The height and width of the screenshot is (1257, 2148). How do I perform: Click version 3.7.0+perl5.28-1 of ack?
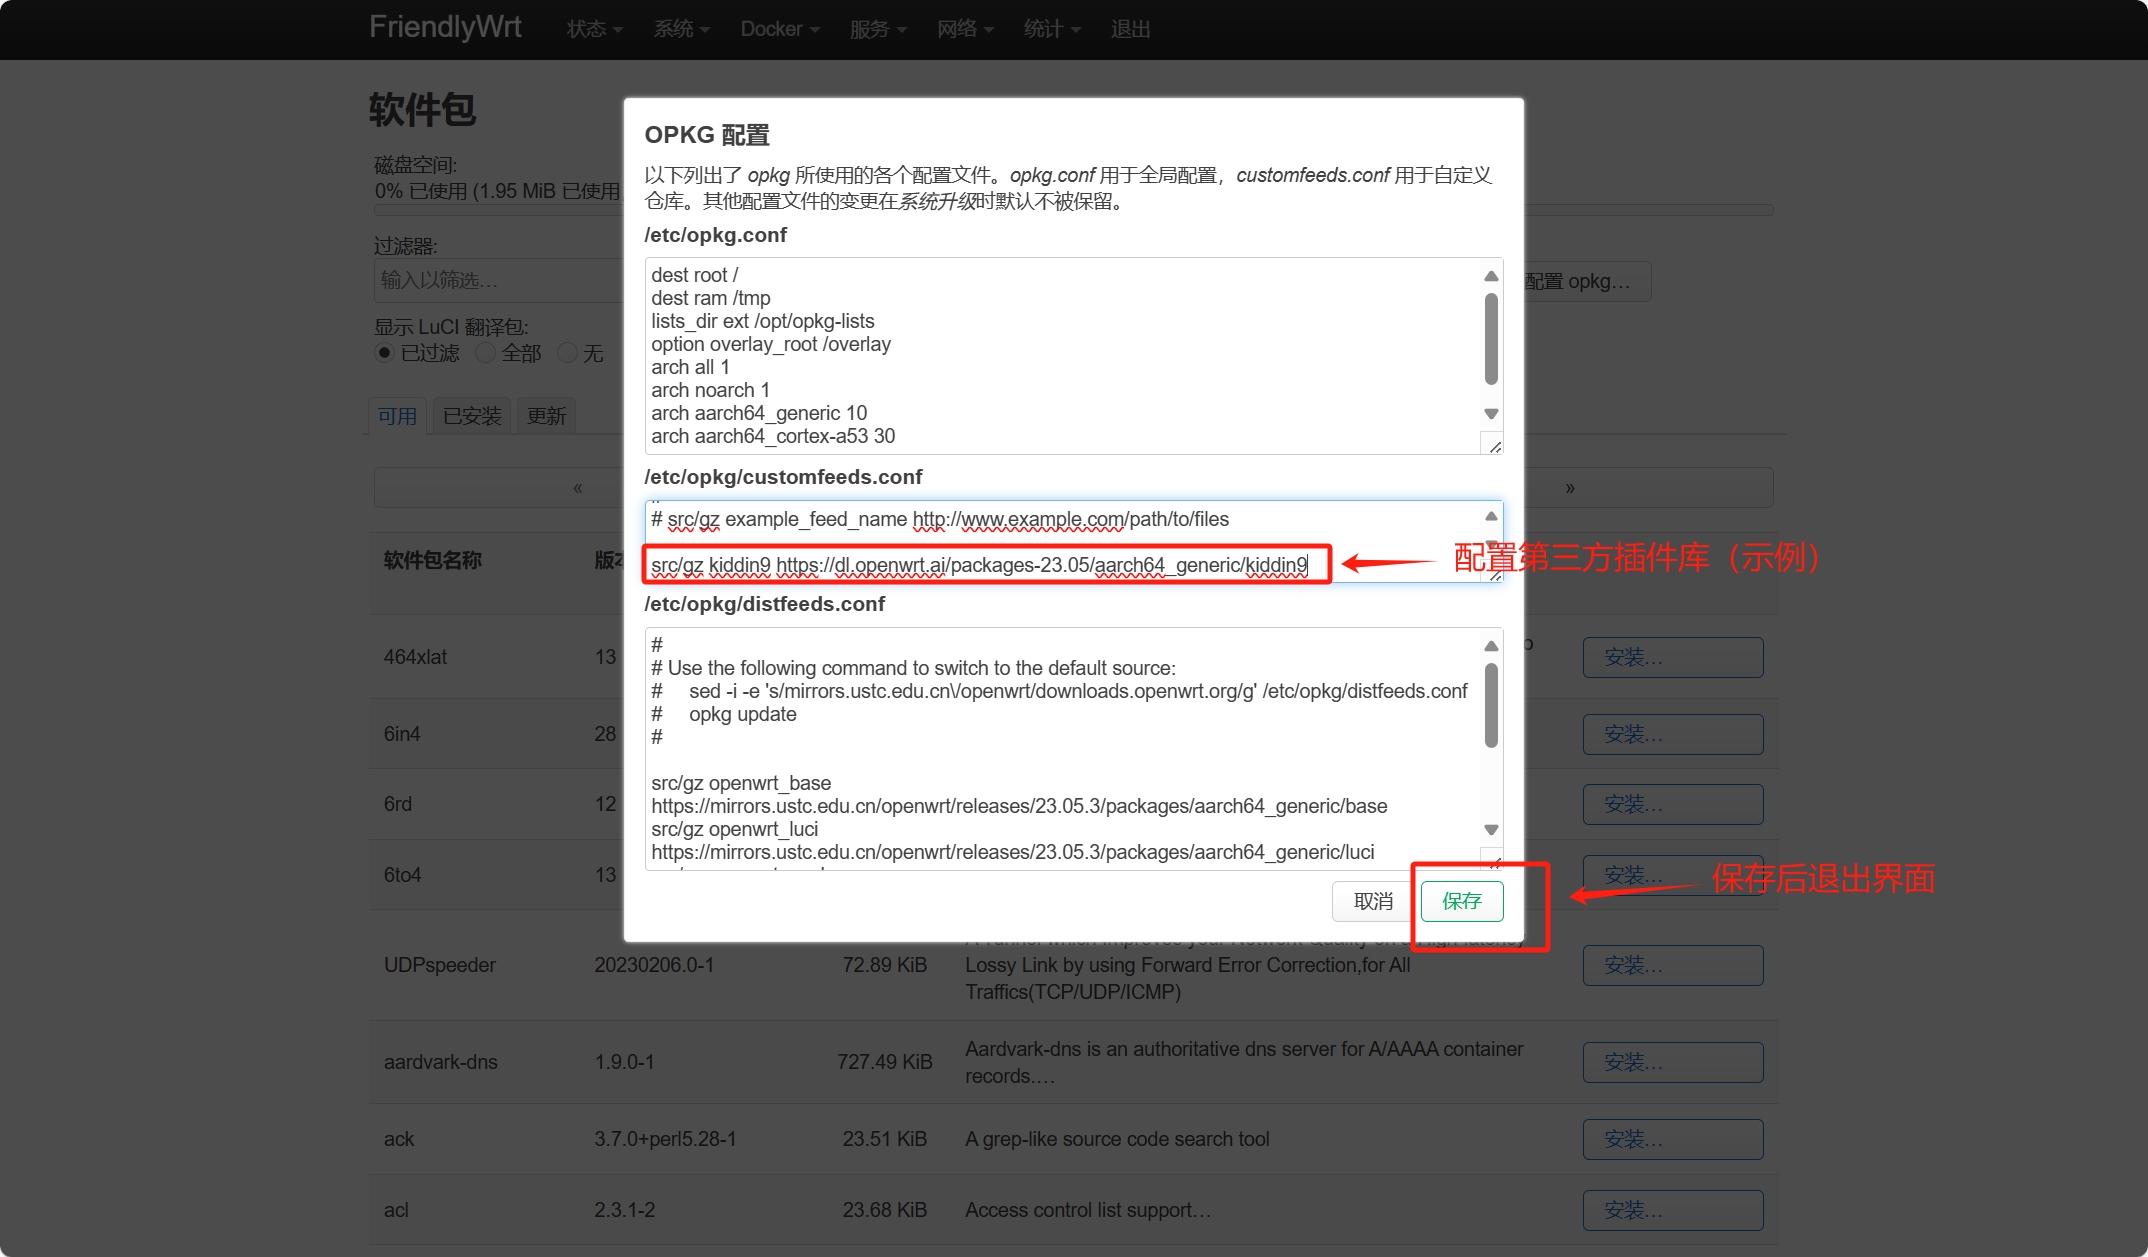click(x=665, y=1139)
